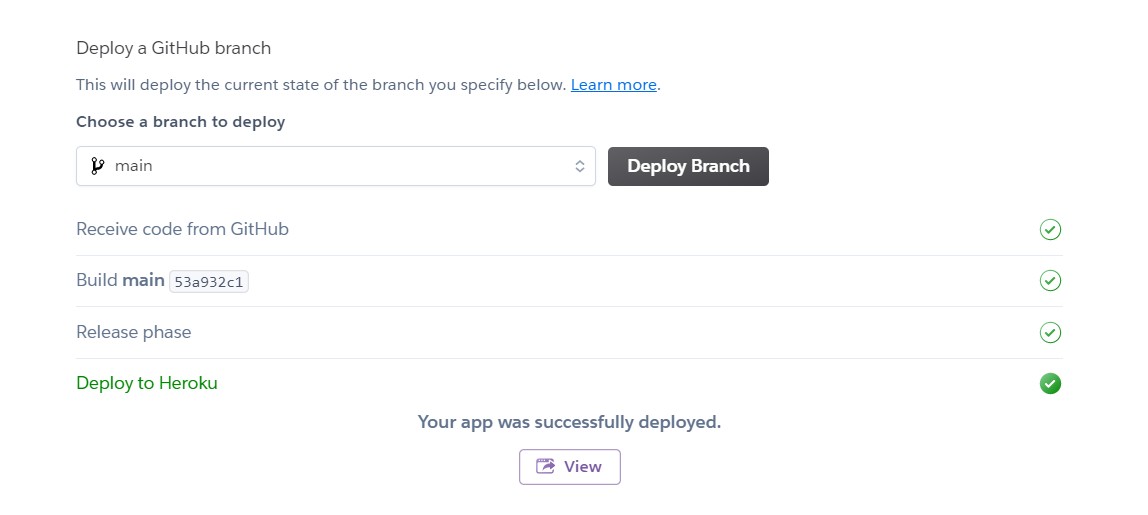Click the Deploy to Heroku step label
This screenshot has width=1148, height=515.
146,383
